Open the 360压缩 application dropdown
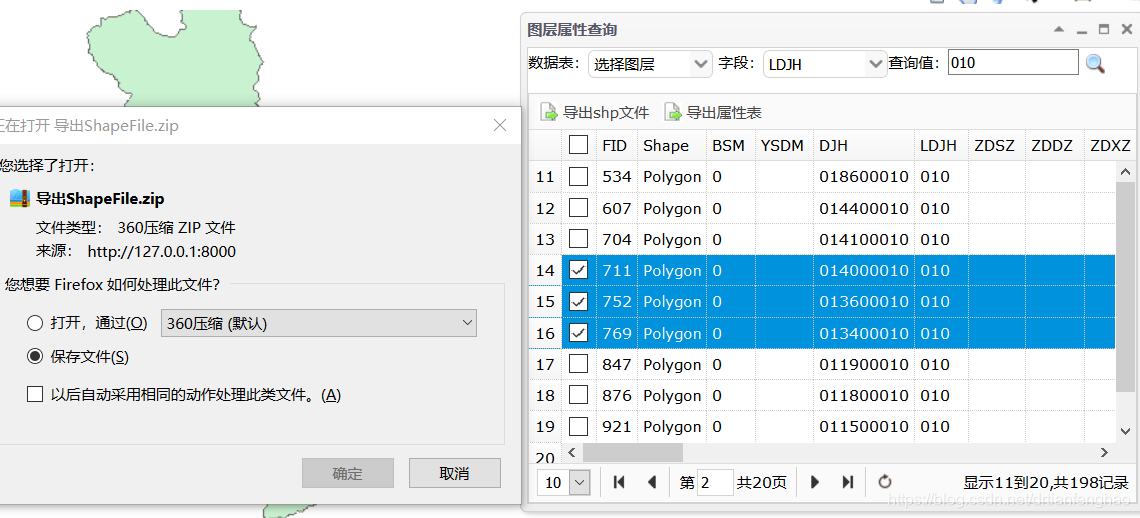Image resolution: width=1140 pixels, height=518 pixels. 318,323
